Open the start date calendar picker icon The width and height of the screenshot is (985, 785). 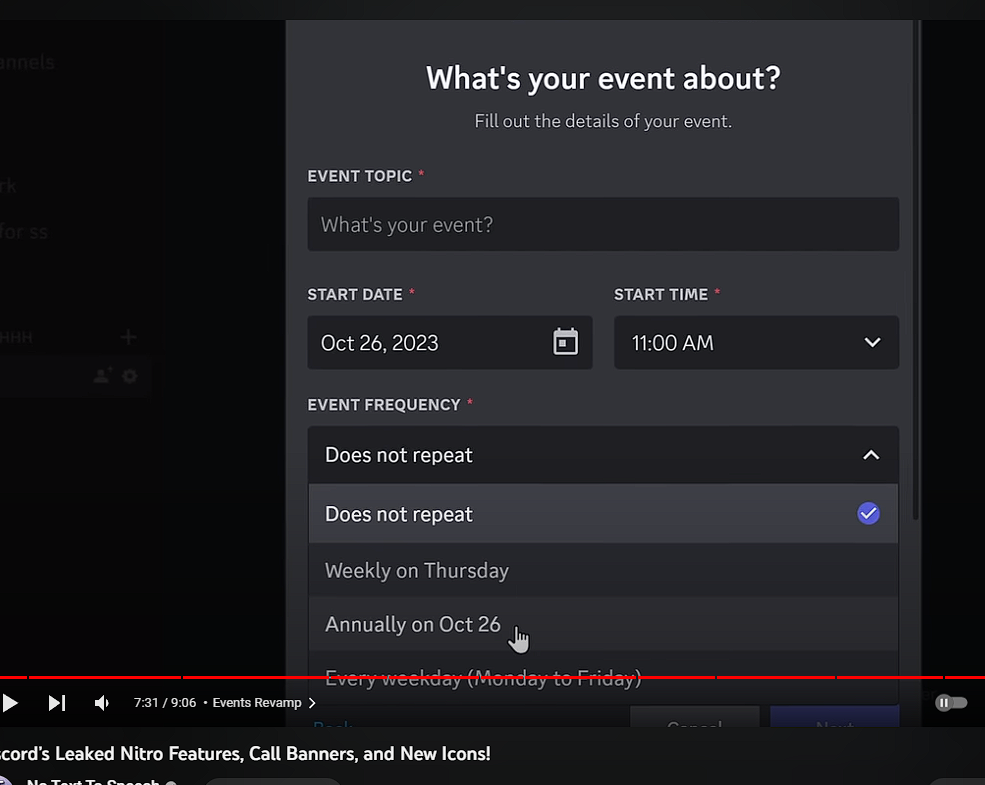[x=565, y=342]
